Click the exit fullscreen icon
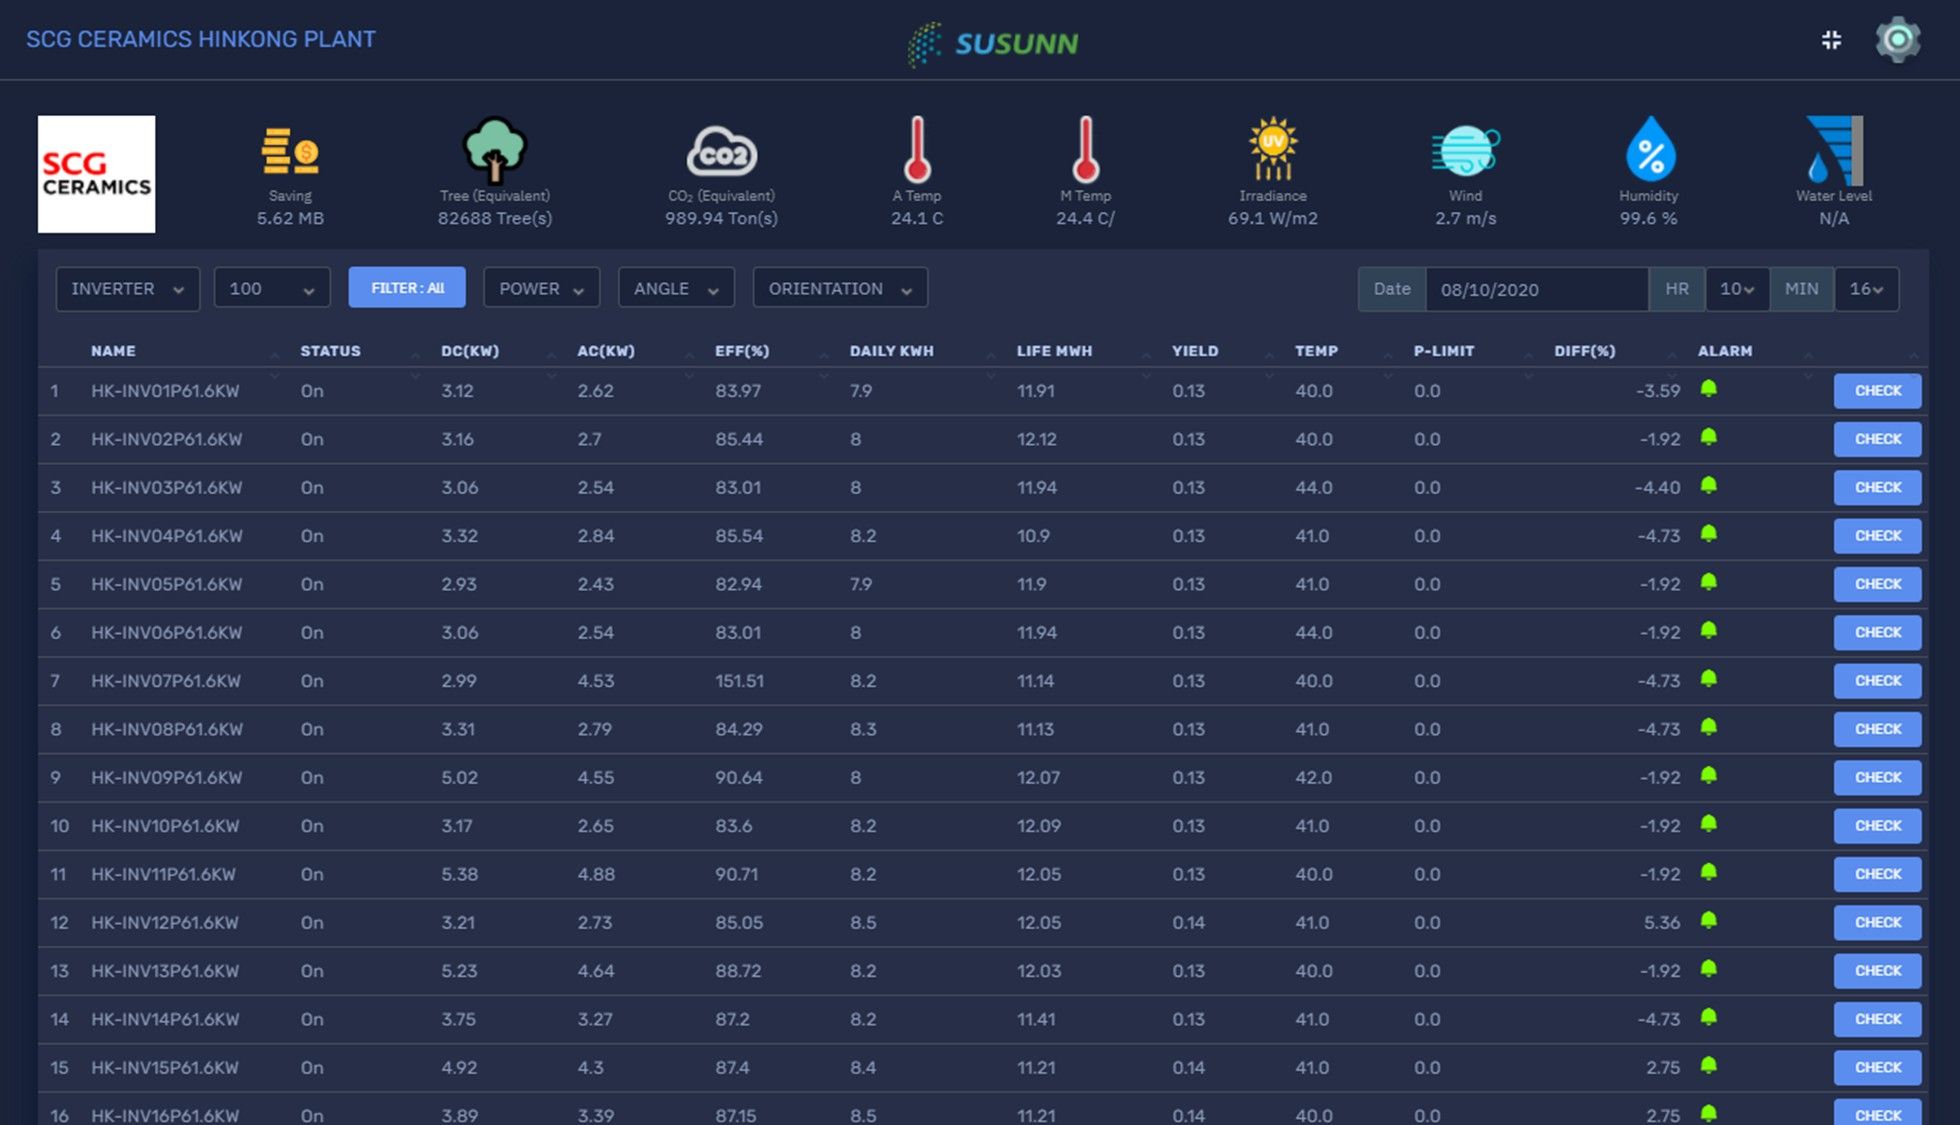Image resolution: width=1960 pixels, height=1125 pixels. tap(1831, 40)
